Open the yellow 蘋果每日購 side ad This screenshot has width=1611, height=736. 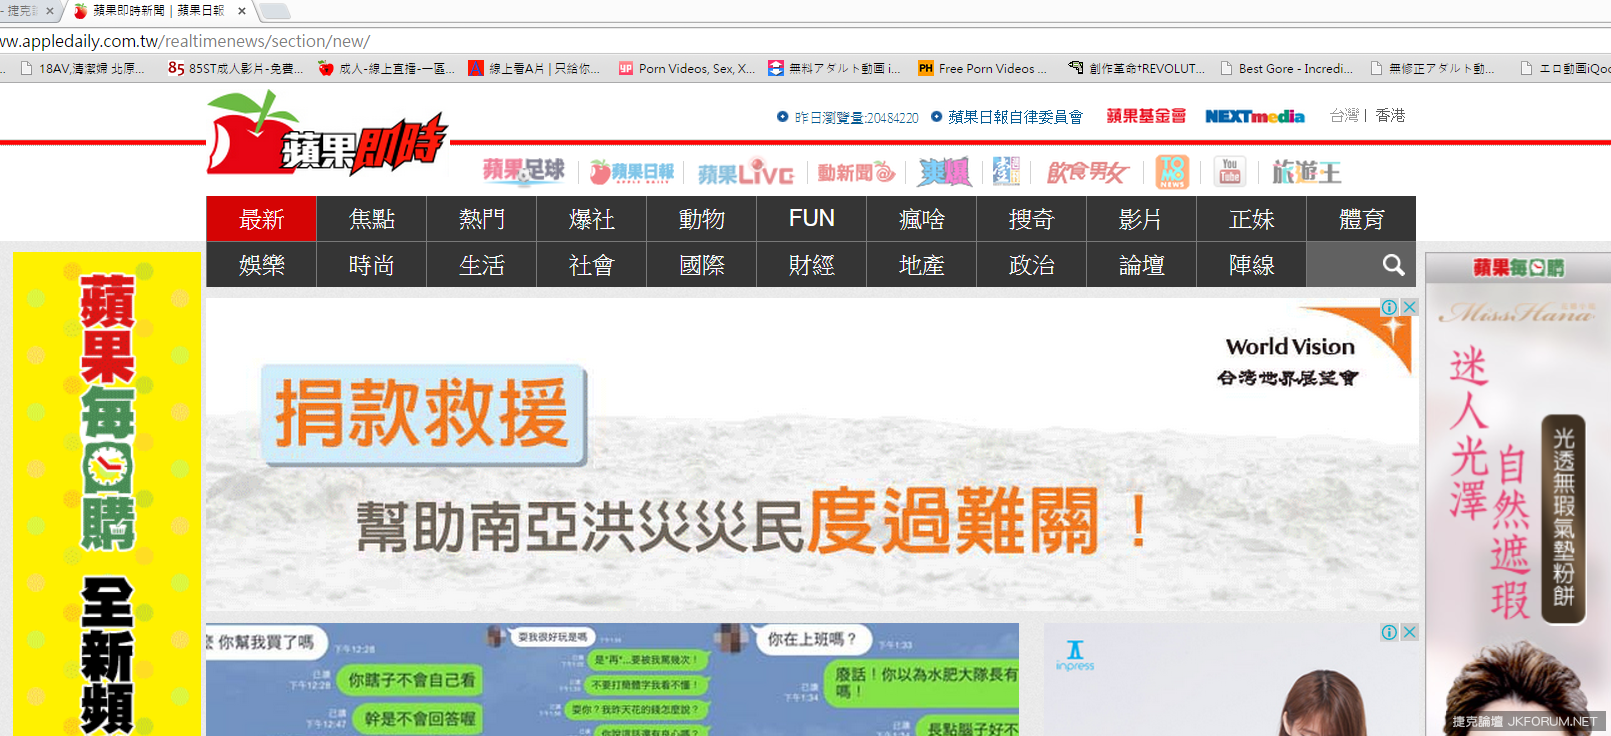click(107, 494)
